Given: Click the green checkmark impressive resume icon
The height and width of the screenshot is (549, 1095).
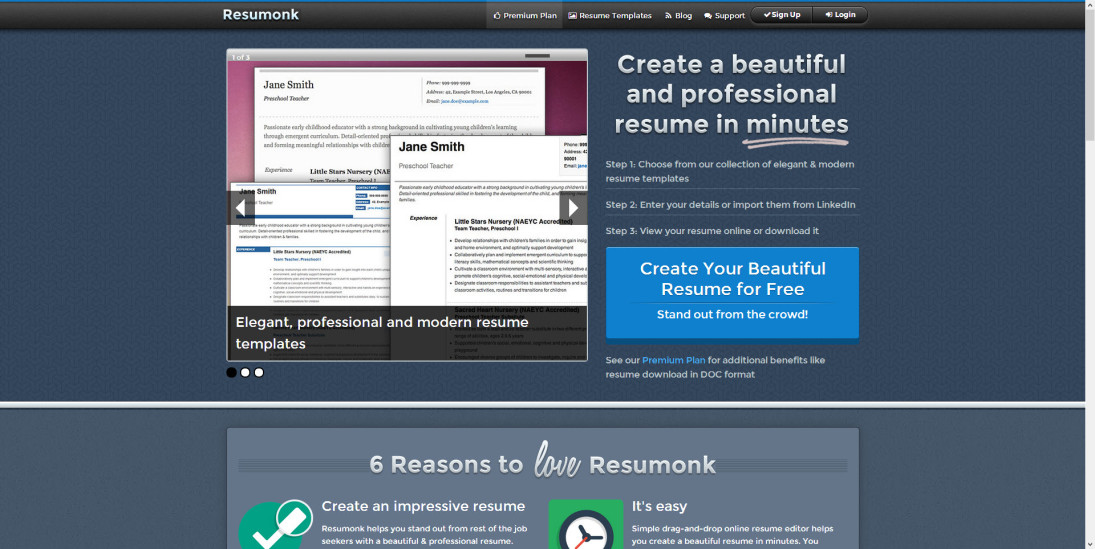Looking at the screenshot, I should coord(274,524).
